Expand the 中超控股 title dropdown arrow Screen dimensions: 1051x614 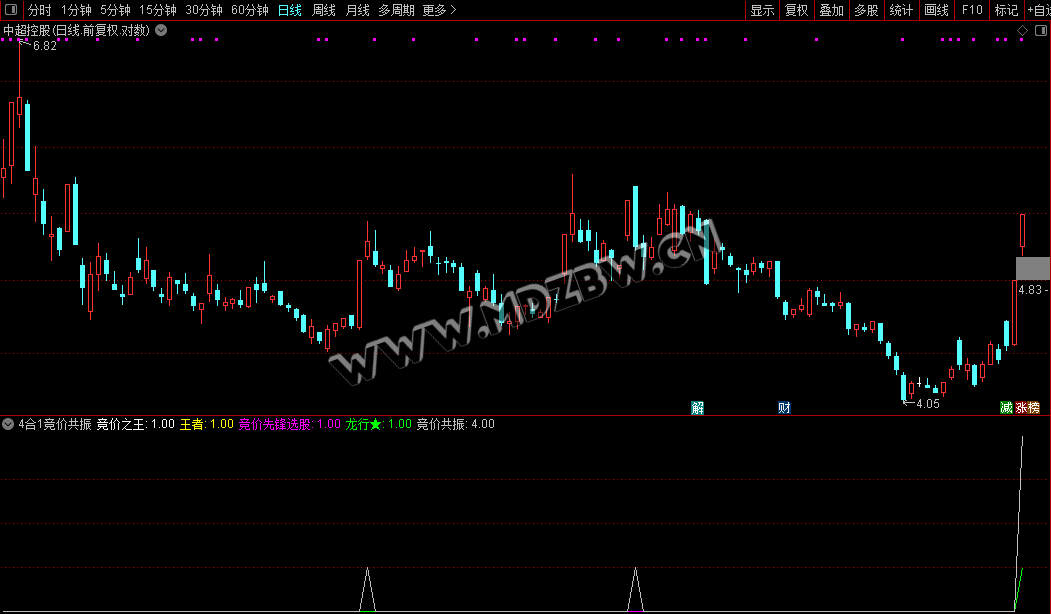pos(162,30)
